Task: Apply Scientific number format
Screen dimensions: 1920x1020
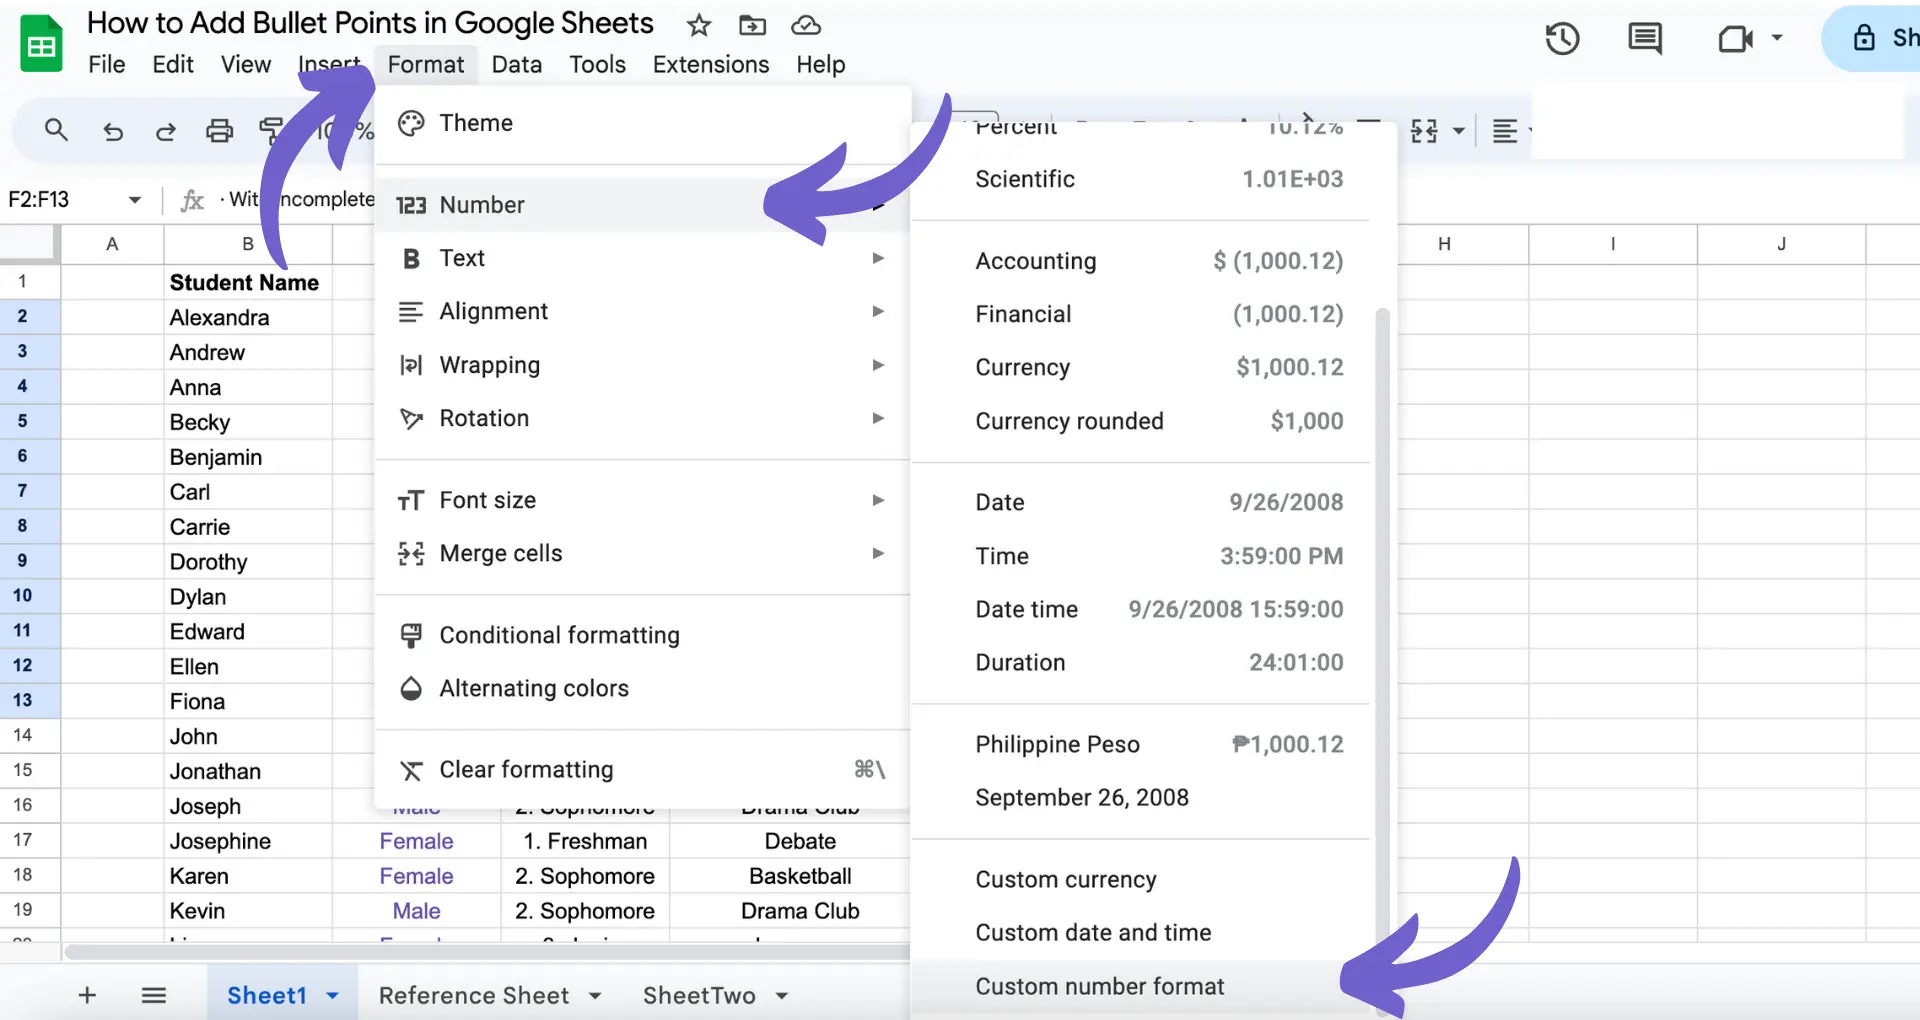Action: click(1141, 179)
